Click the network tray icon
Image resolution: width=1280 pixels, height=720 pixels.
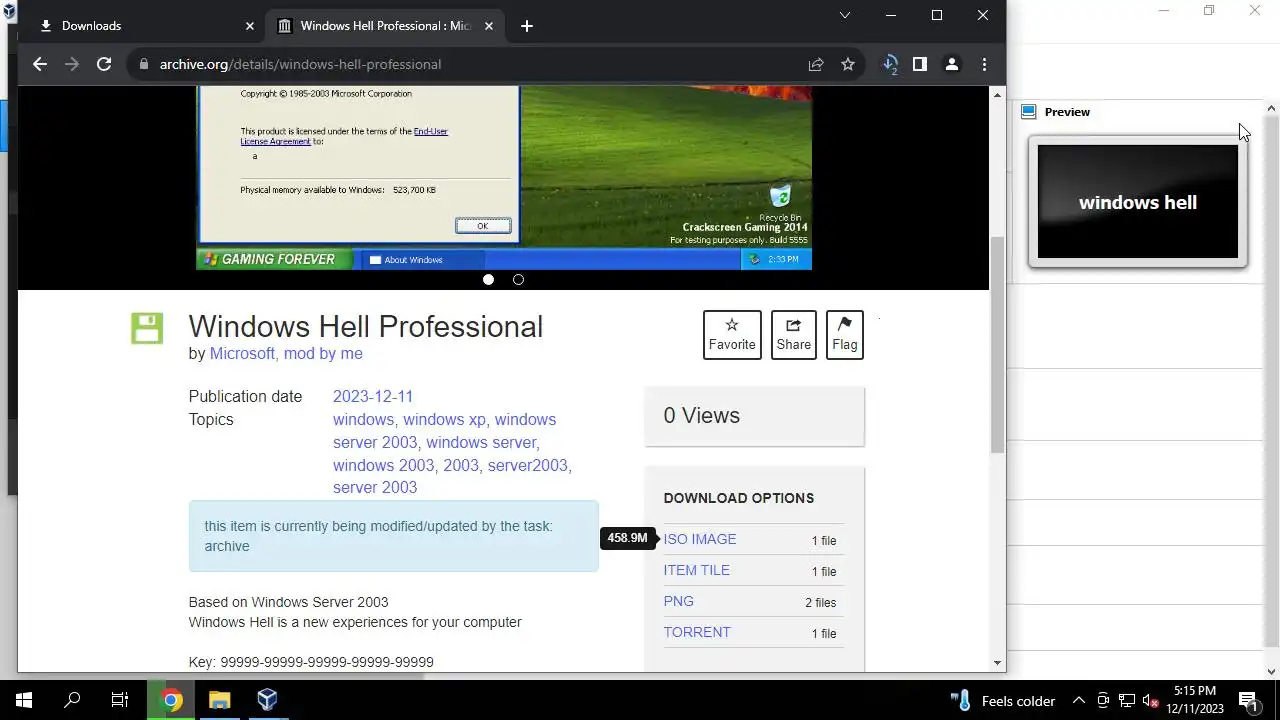tap(1127, 700)
